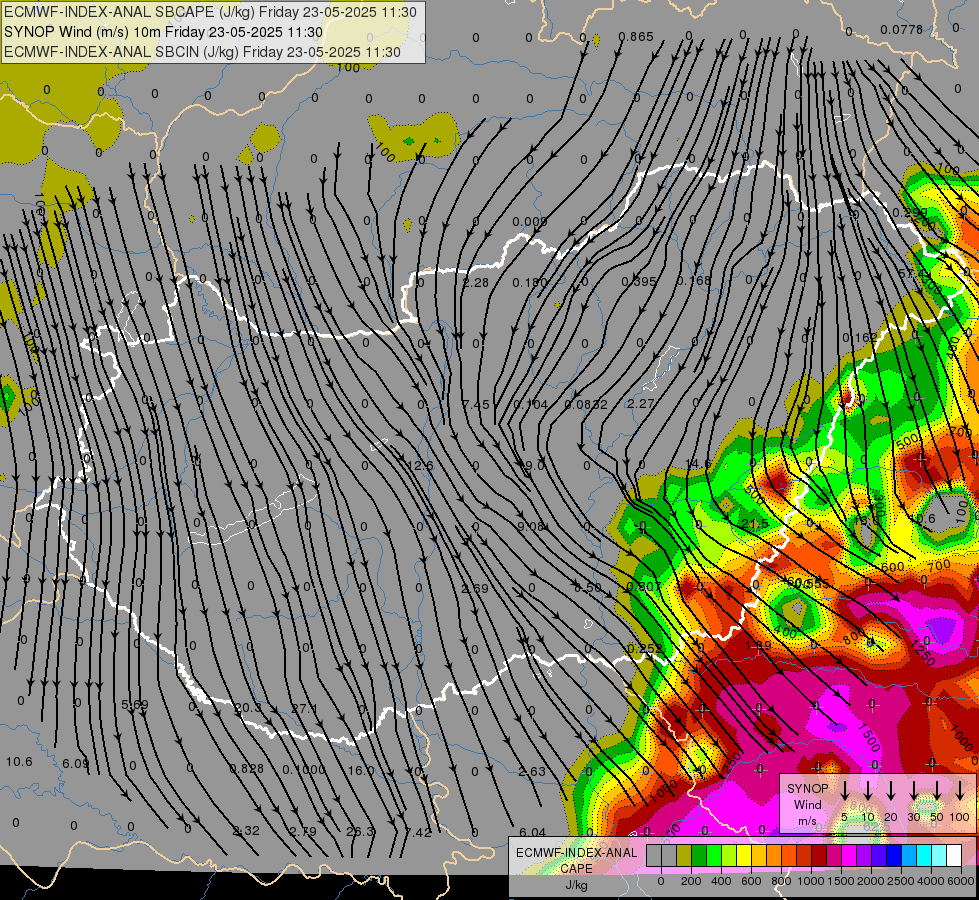Click the map value 5.69
The height and width of the screenshot is (900, 979).
134,705
